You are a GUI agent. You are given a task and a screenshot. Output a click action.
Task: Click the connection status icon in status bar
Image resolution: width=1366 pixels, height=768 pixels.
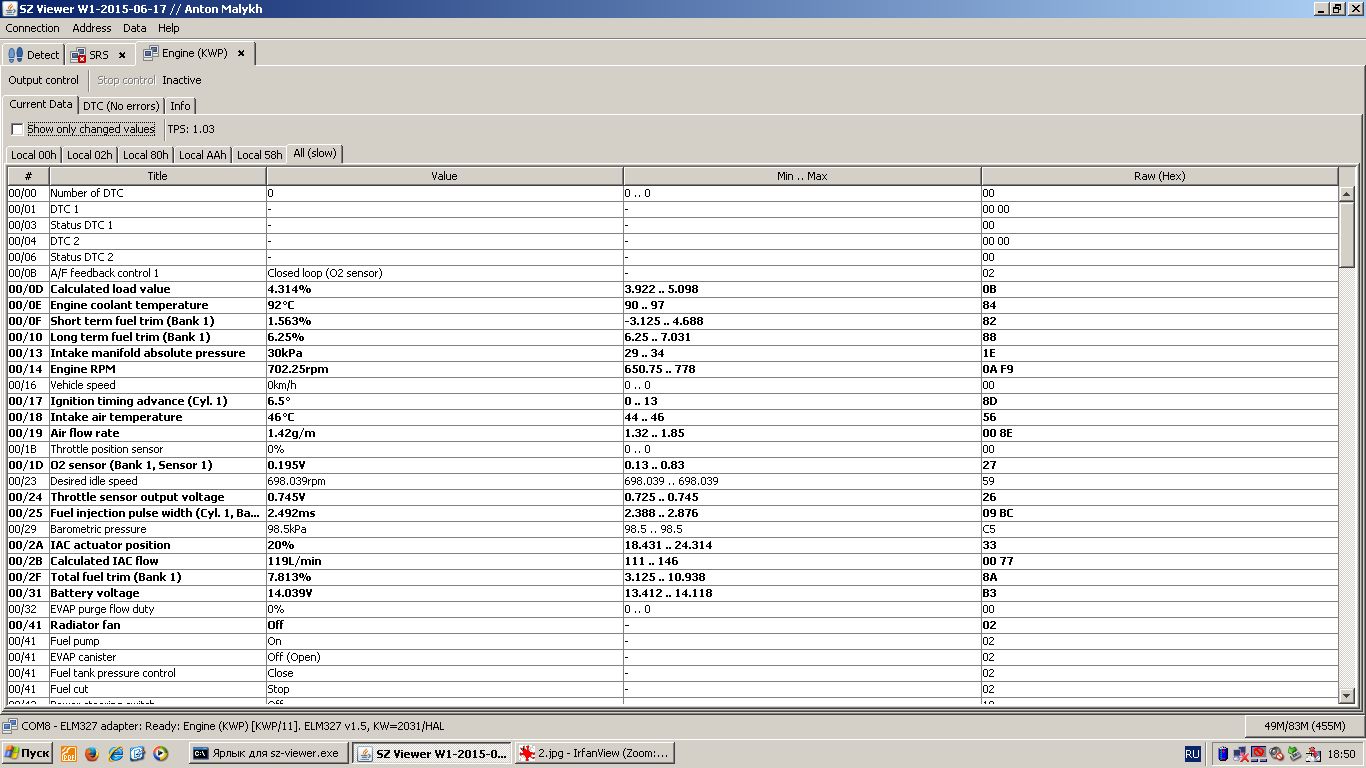click(9, 726)
